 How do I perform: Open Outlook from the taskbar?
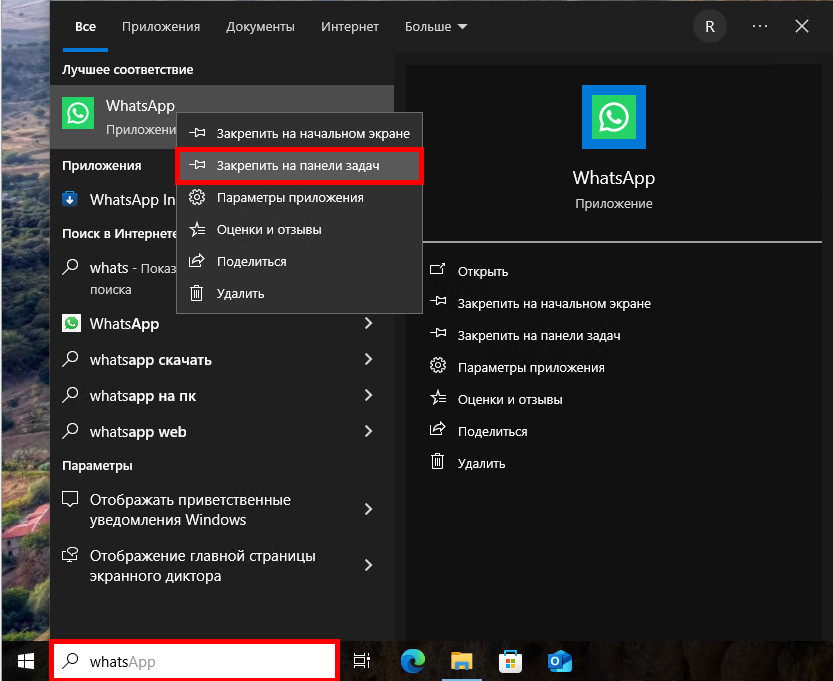[559, 661]
